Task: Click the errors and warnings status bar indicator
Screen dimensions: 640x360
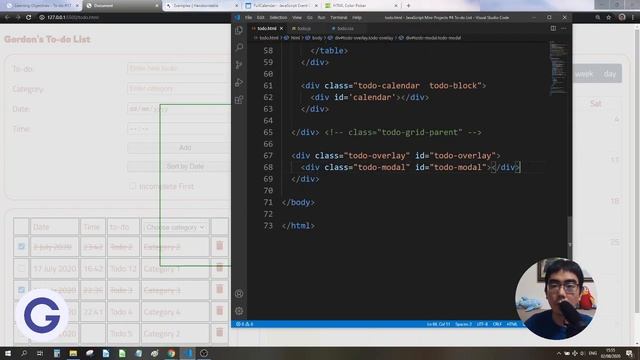Action: click(244, 324)
